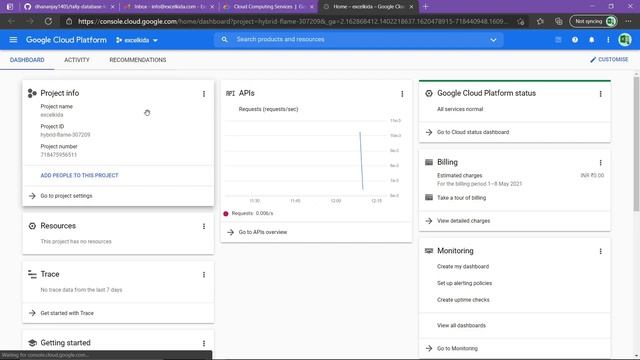Image resolution: width=640 pixels, height=360 pixels.
Task: Click the Customise button with pencil
Action: 609,60
